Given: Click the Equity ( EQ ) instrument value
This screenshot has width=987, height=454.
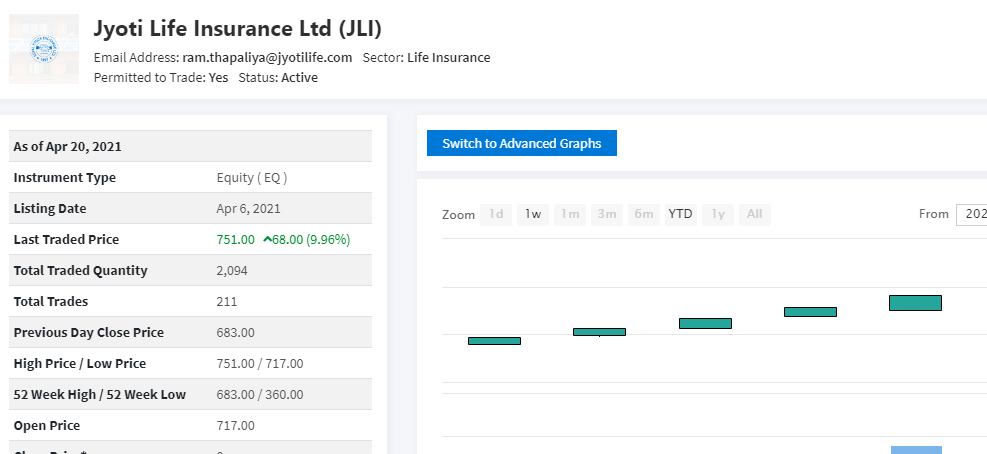Looking at the screenshot, I should [x=252, y=178].
